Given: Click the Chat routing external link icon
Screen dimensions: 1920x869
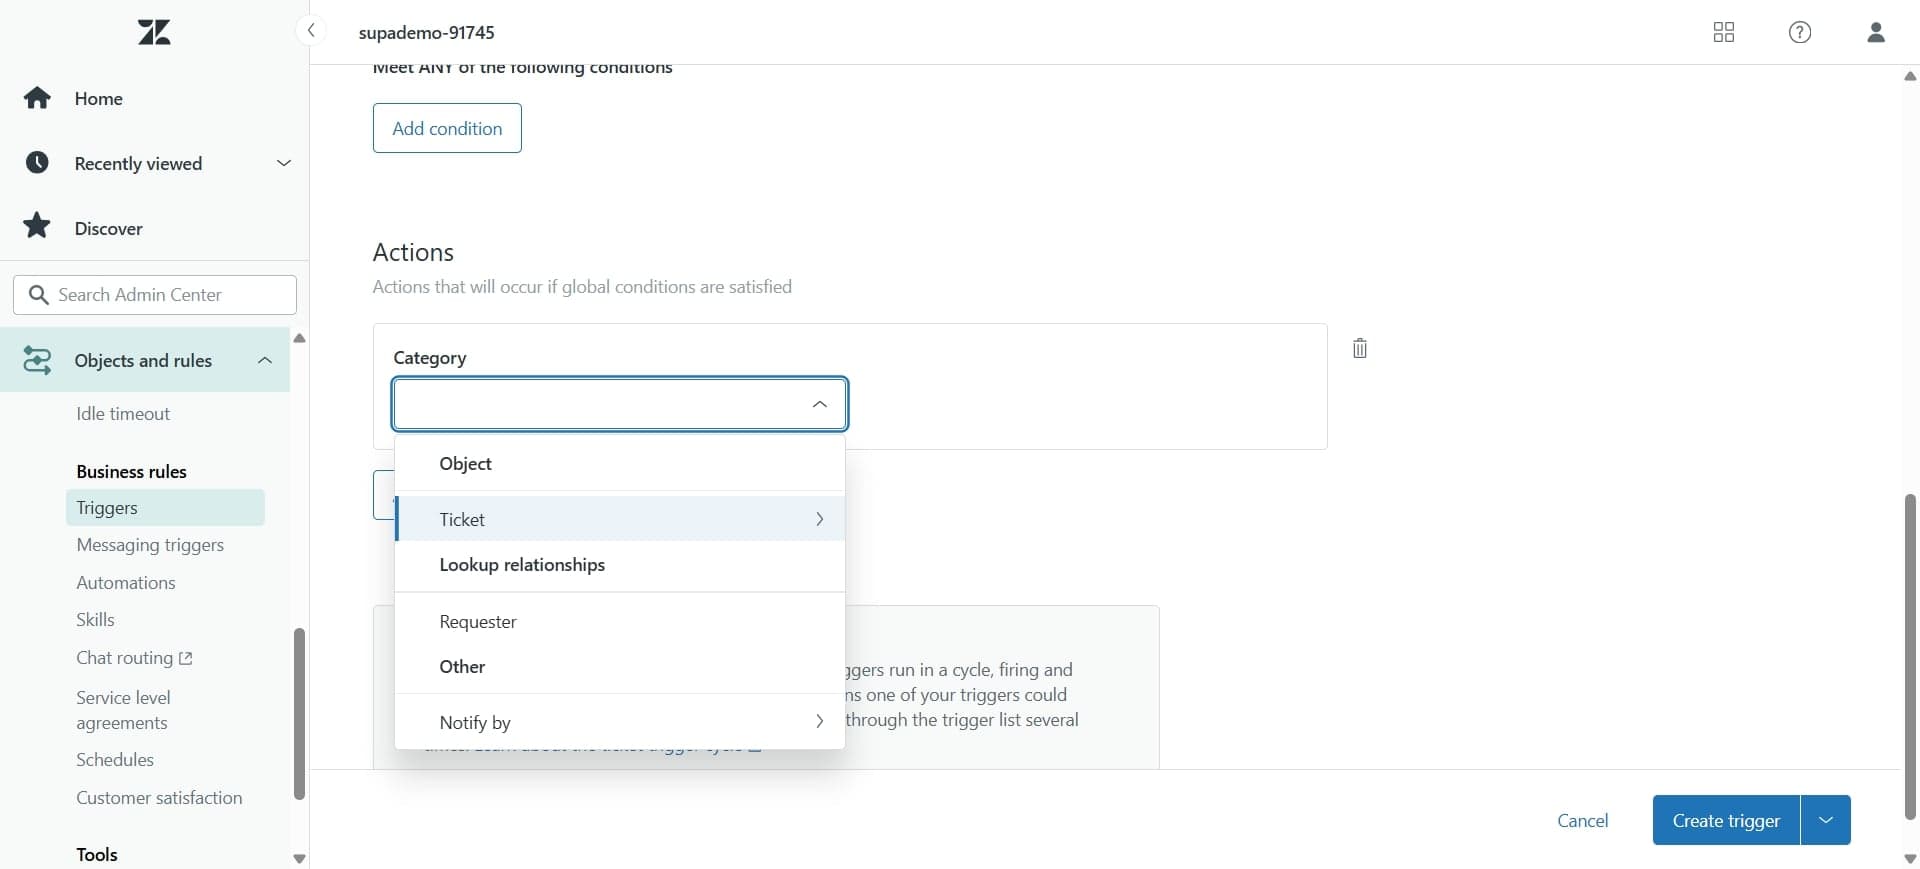Looking at the screenshot, I should [x=186, y=658].
